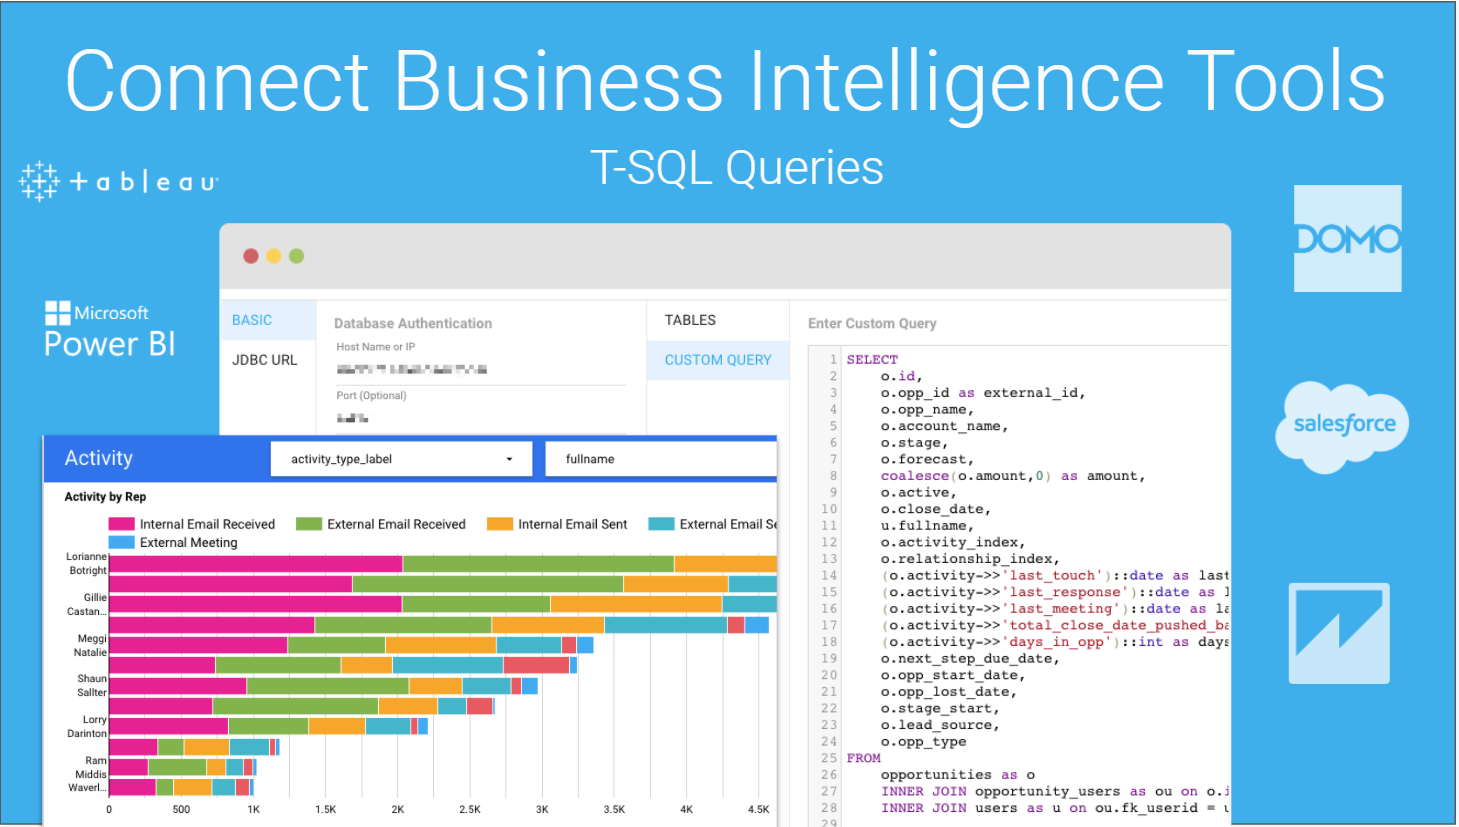
Task: Click the FROM keyword on line 25
Action: (x=864, y=758)
